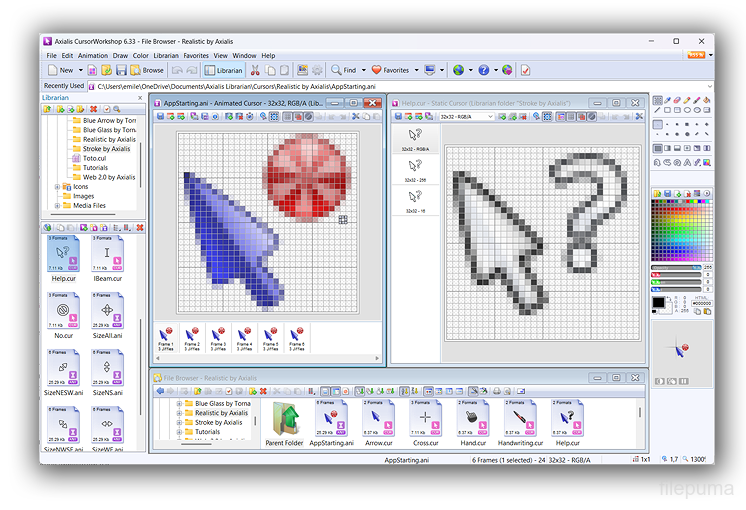The image size is (746, 510).
Task: Open the Librarian menu
Action: coord(166,55)
